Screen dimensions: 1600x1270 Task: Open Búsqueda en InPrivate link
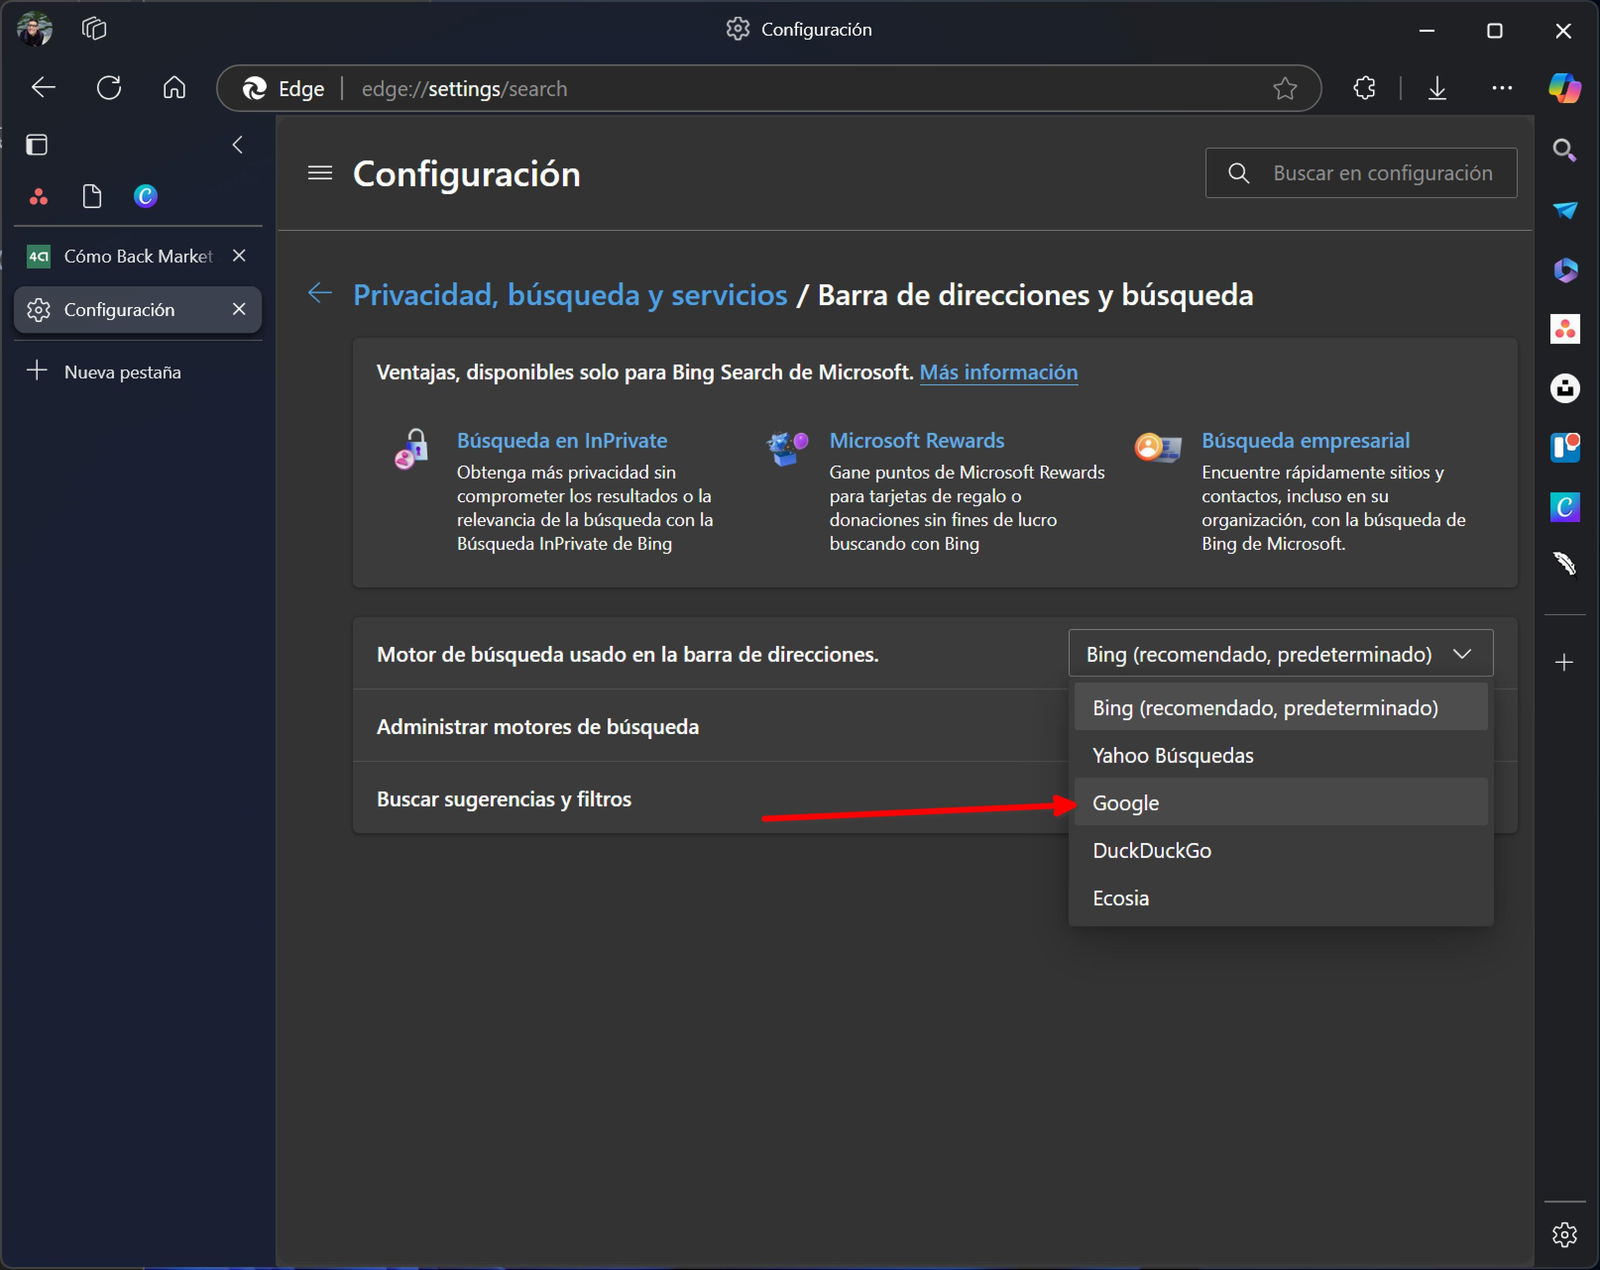click(562, 440)
